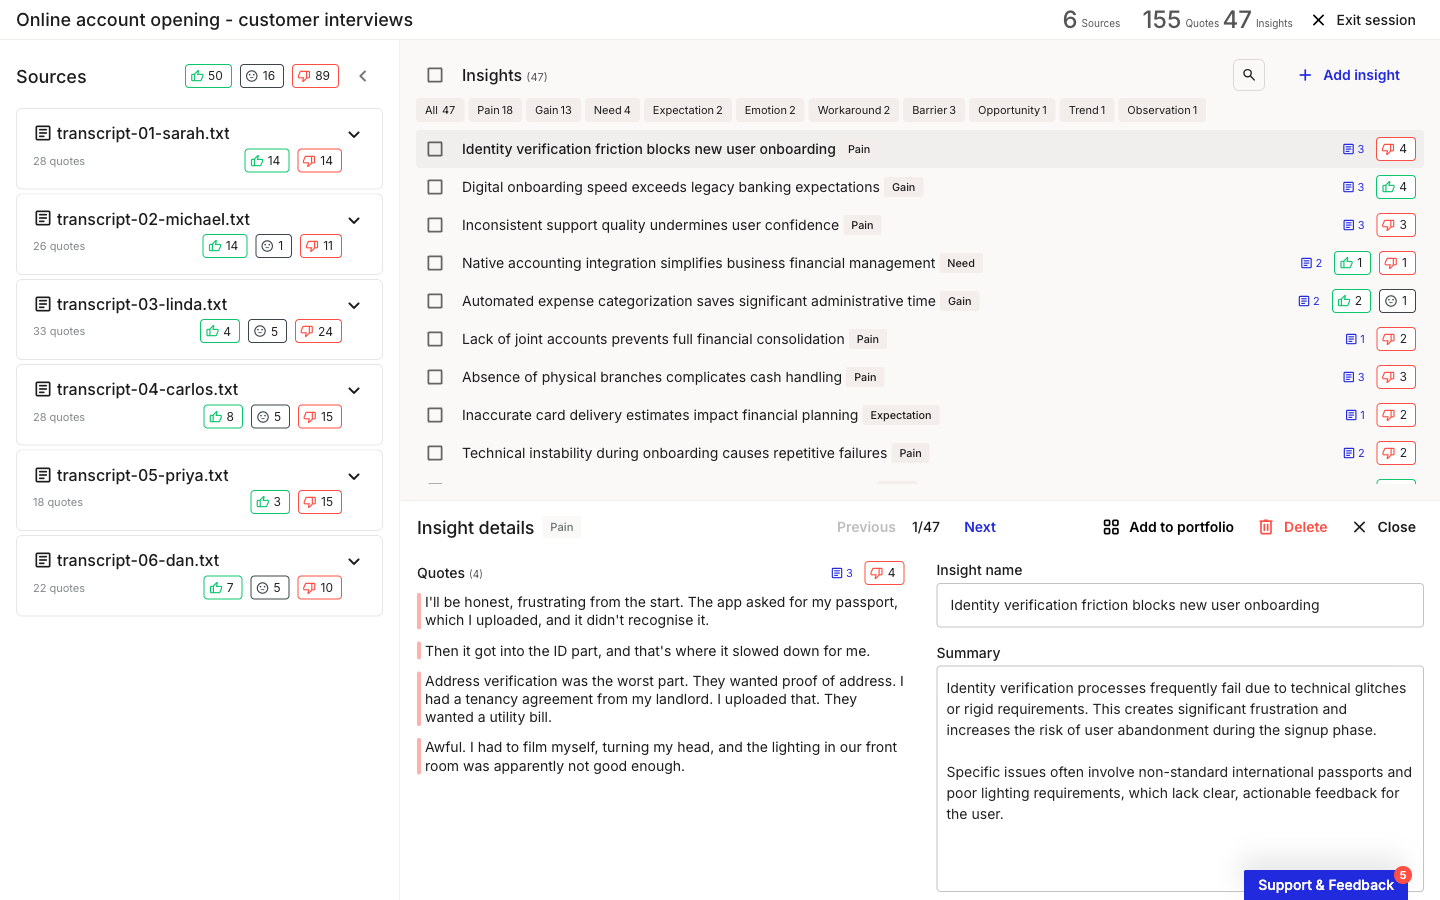Check the Native accounting integration insight
The height and width of the screenshot is (900, 1440).
[x=435, y=263]
